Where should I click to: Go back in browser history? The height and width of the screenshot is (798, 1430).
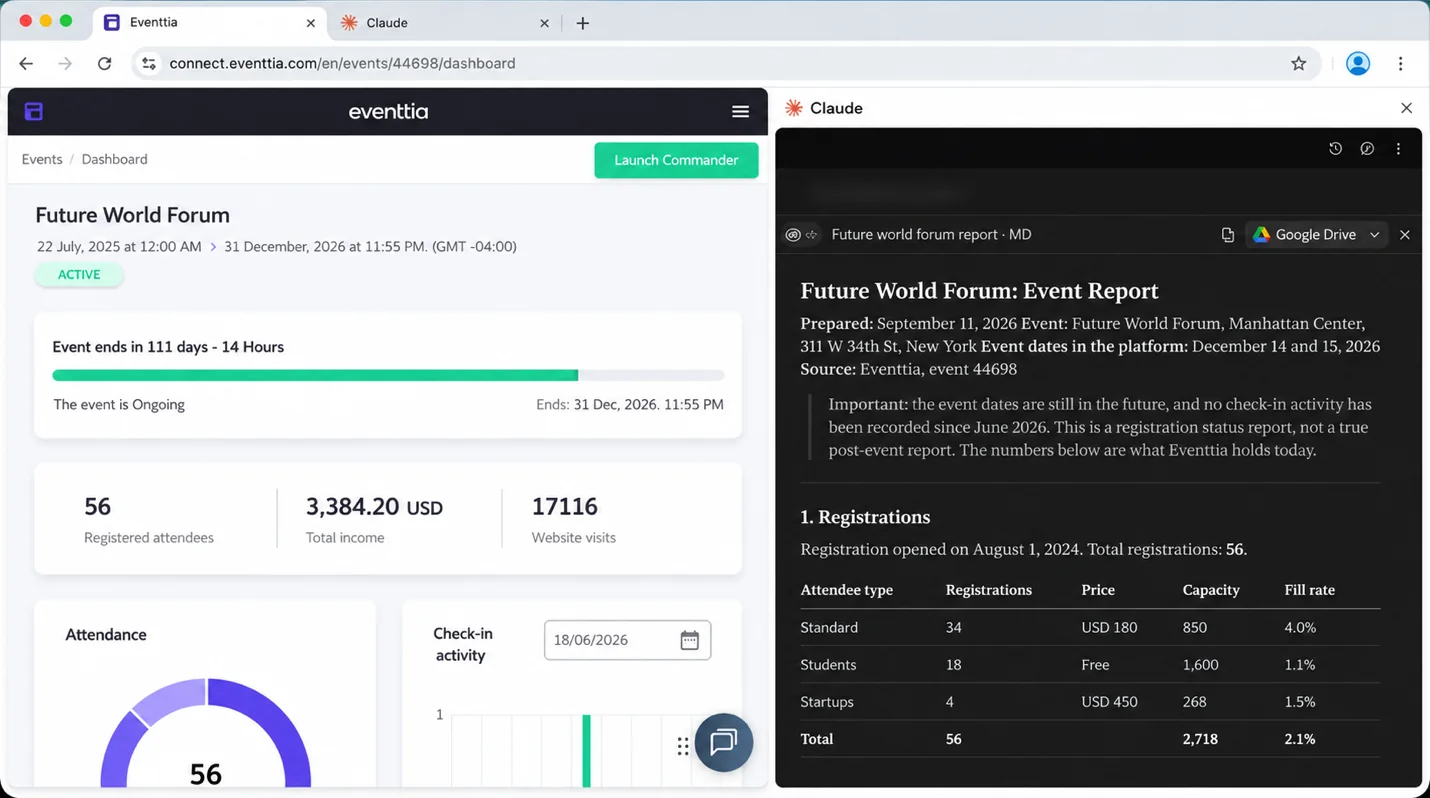tap(26, 63)
